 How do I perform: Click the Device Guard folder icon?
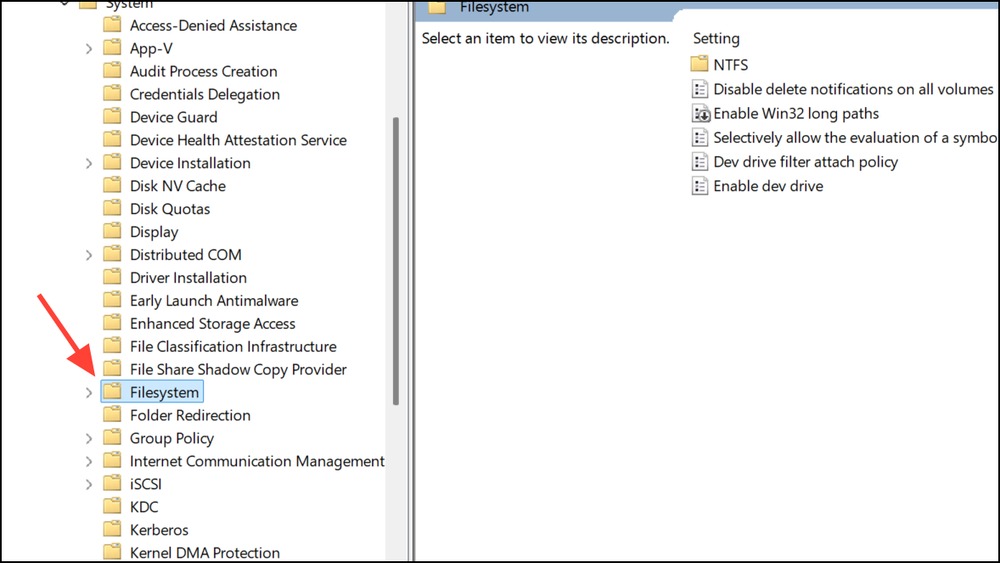pos(112,117)
